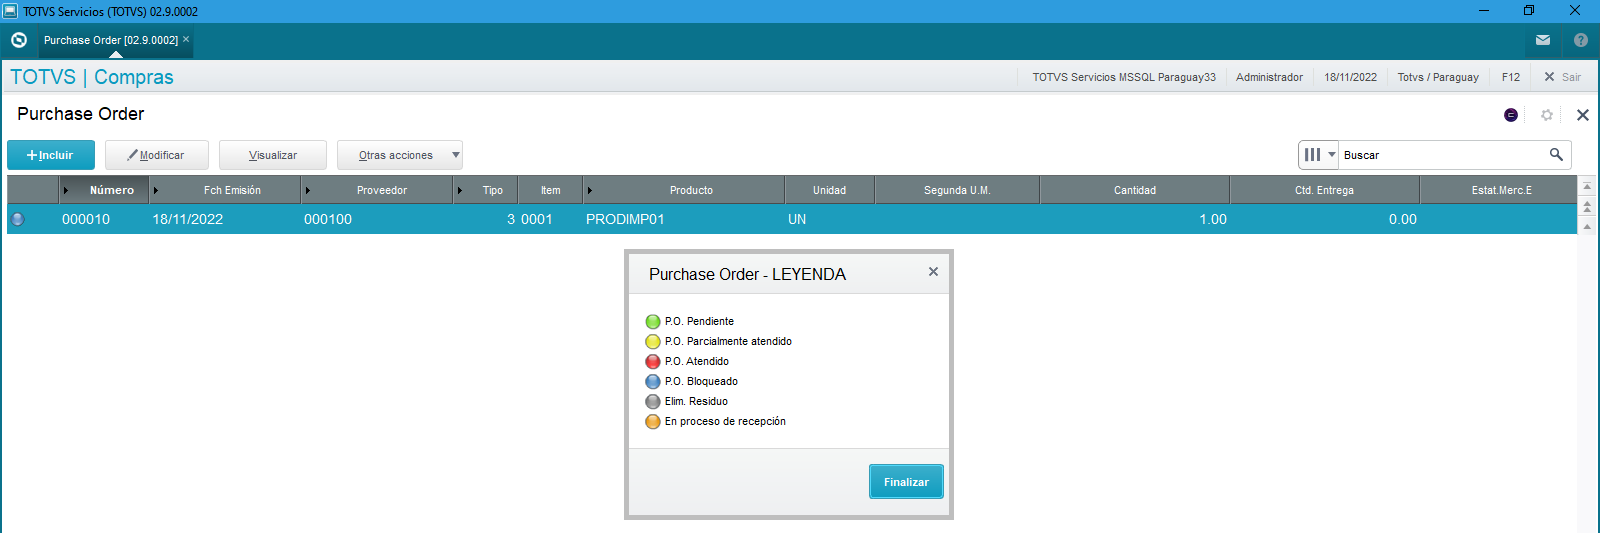Click the grid scroll up one line arrow
Screen dimensions: 1600x533
click(x=1587, y=227)
